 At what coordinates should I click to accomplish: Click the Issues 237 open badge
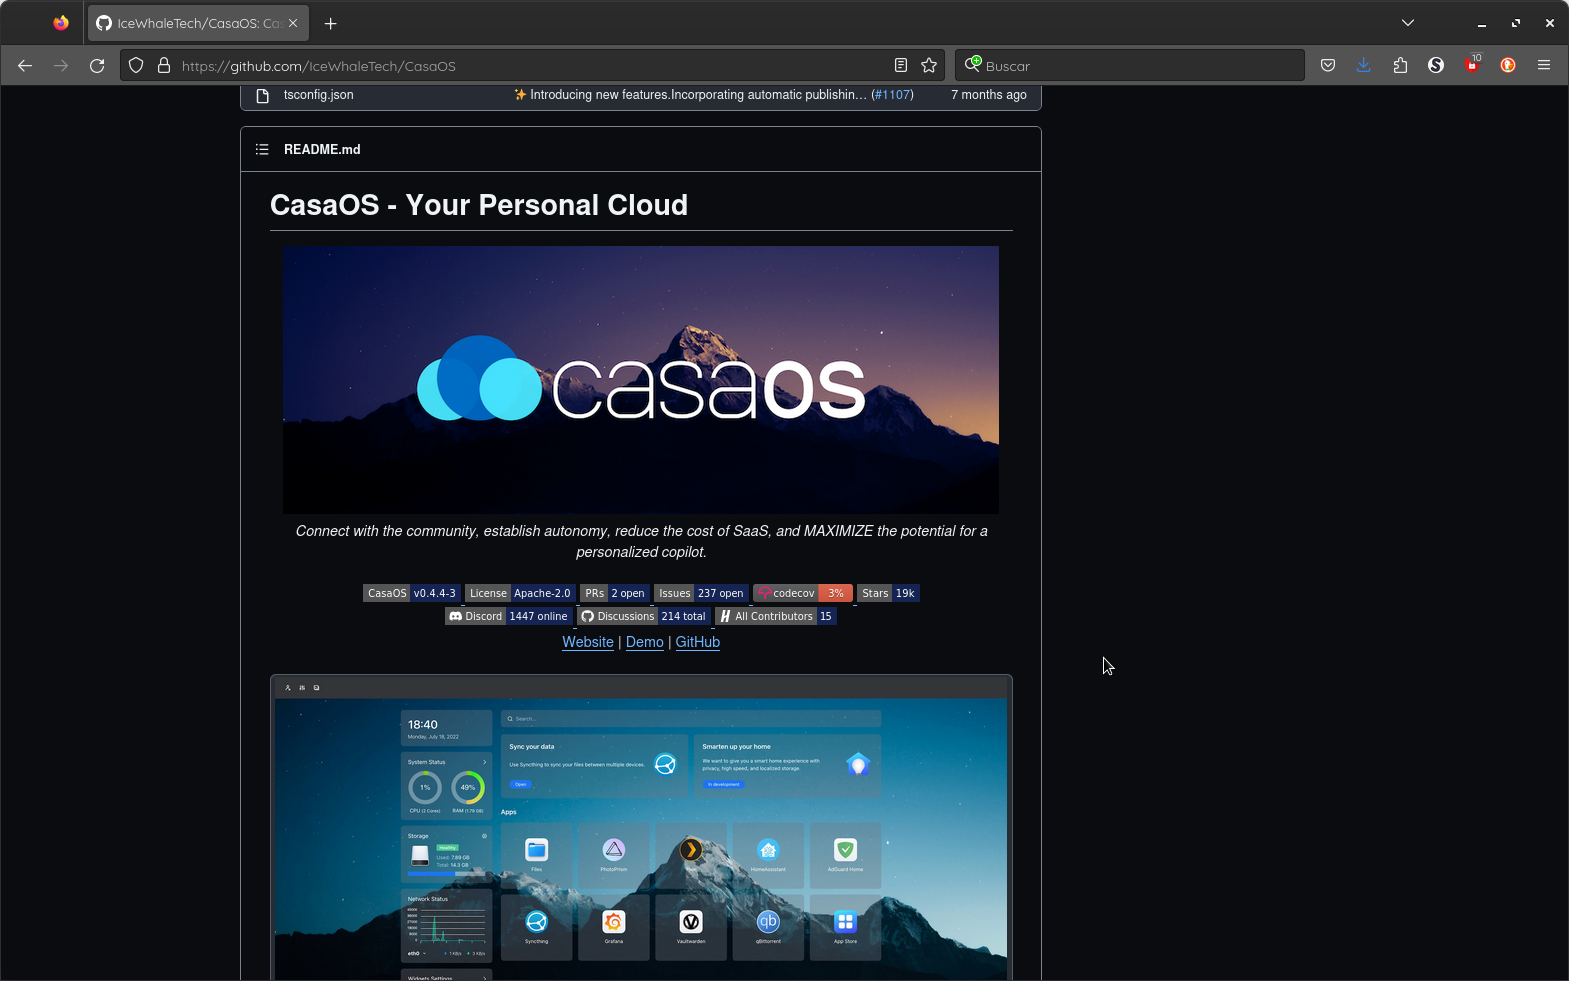[701, 593]
